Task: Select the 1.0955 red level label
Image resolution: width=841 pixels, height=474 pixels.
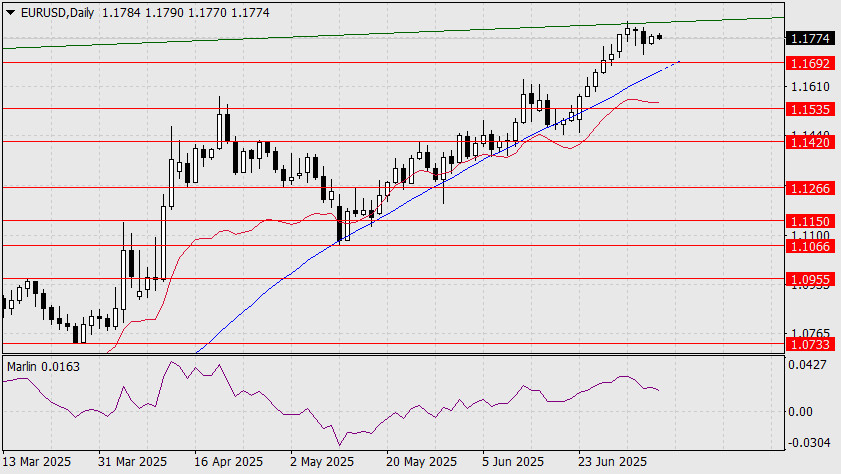Action: click(x=810, y=279)
